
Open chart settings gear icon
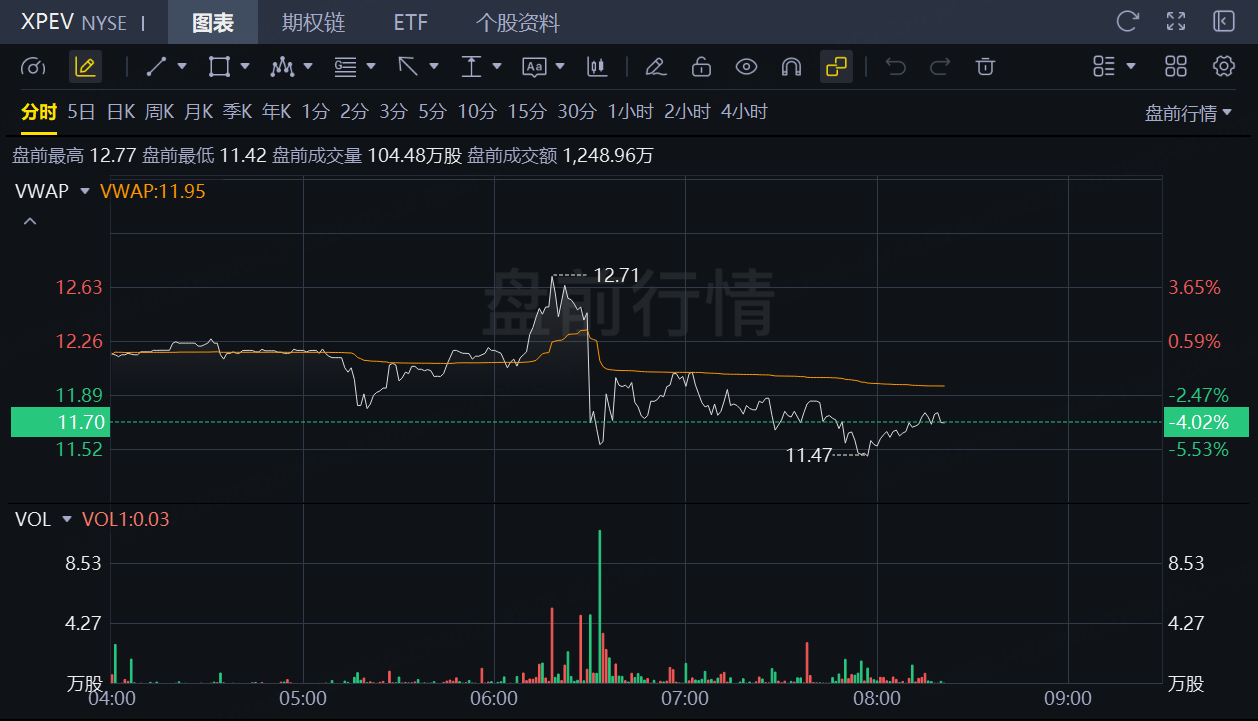pyautogui.click(x=1224, y=67)
